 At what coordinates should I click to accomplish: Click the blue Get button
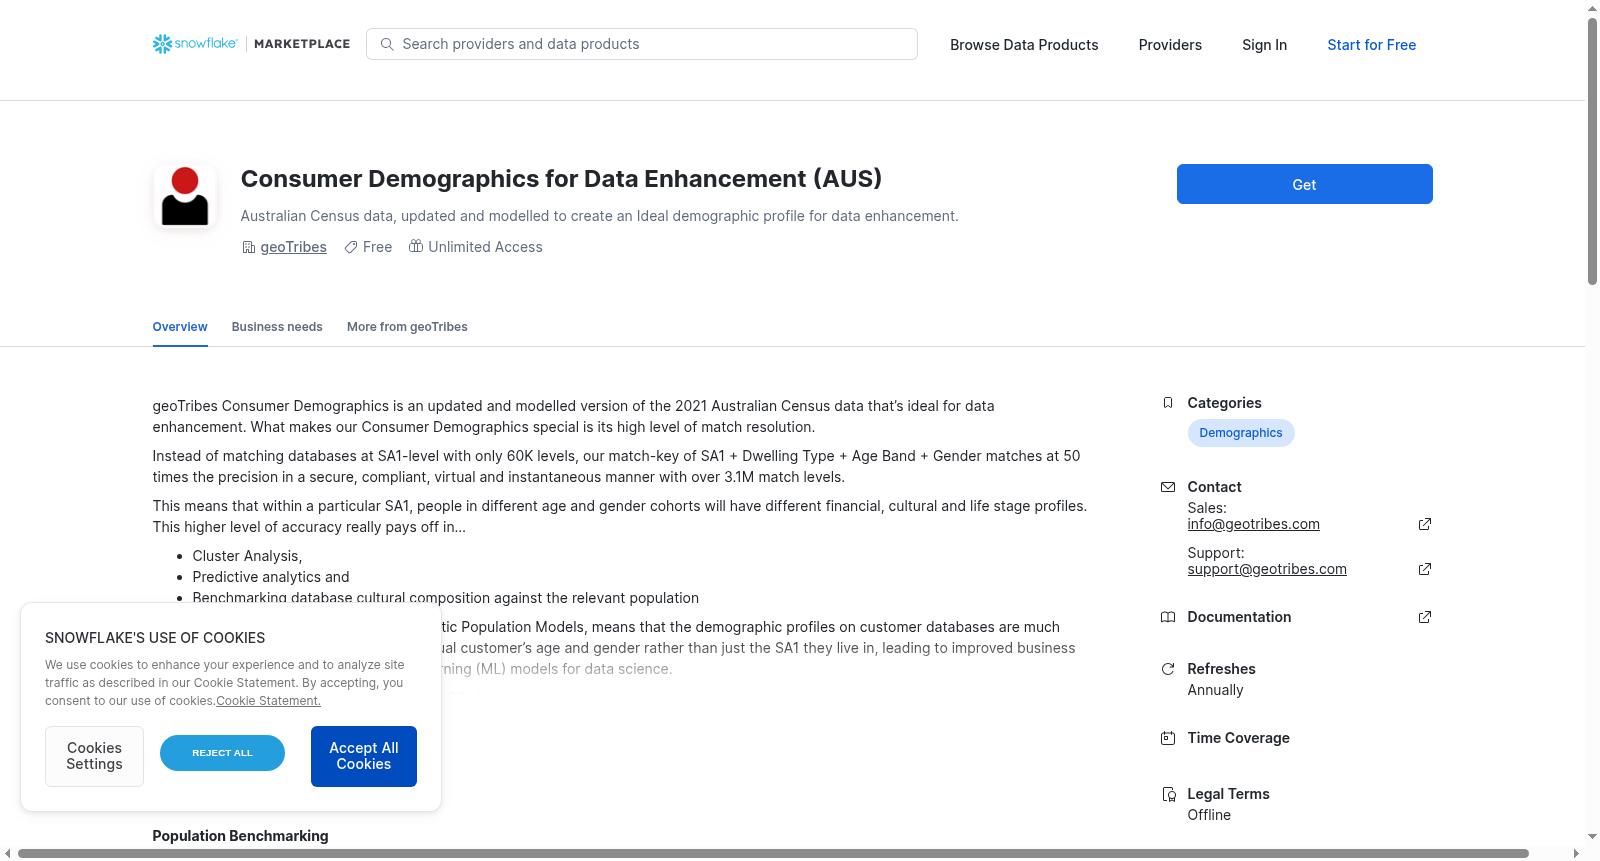tap(1304, 184)
